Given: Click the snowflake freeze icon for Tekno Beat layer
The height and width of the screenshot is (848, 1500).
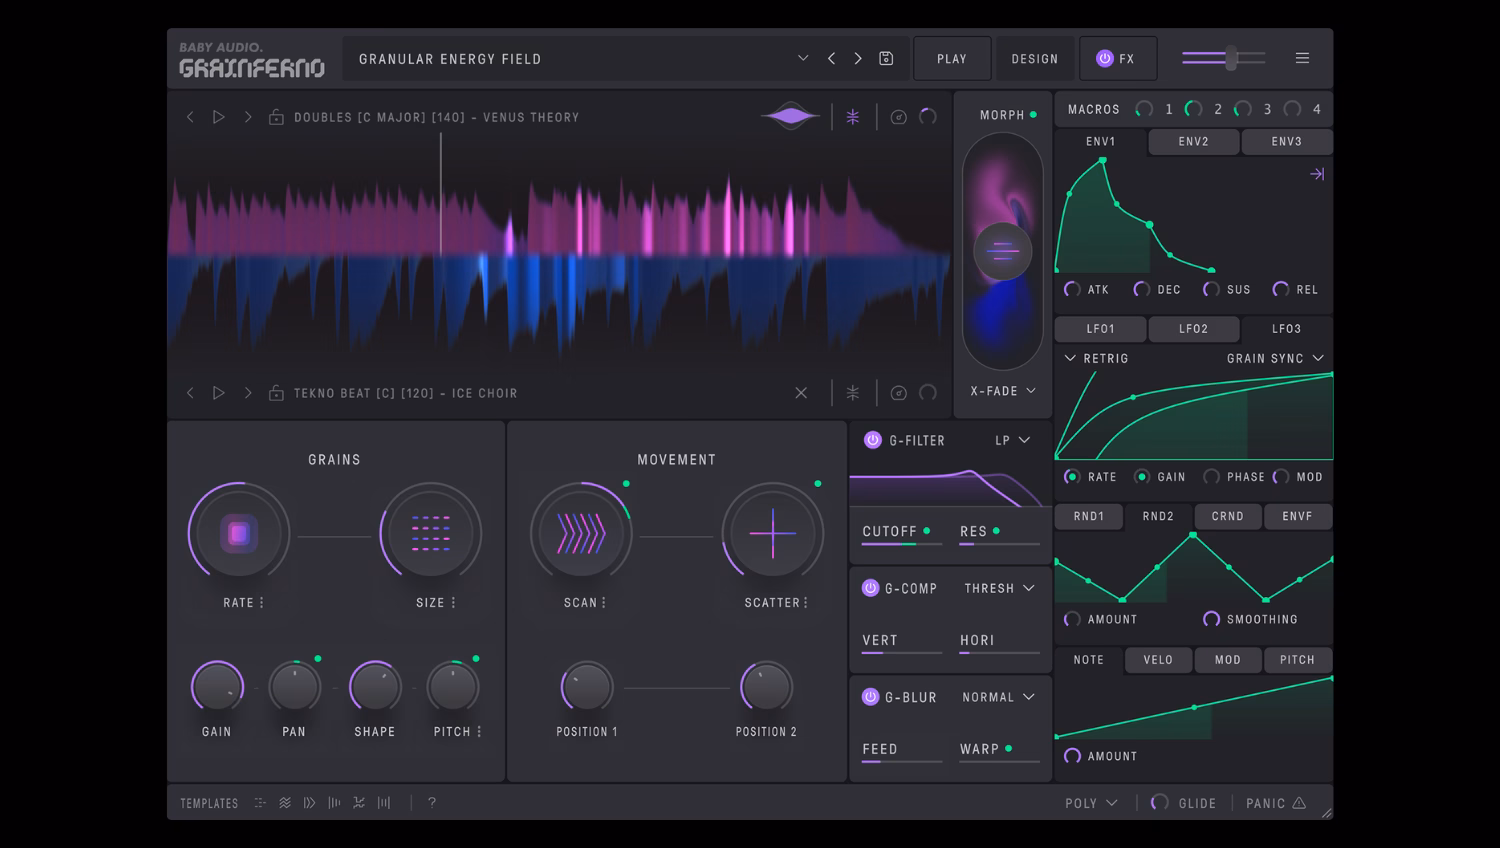Looking at the screenshot, I should (x=852, y=392).
